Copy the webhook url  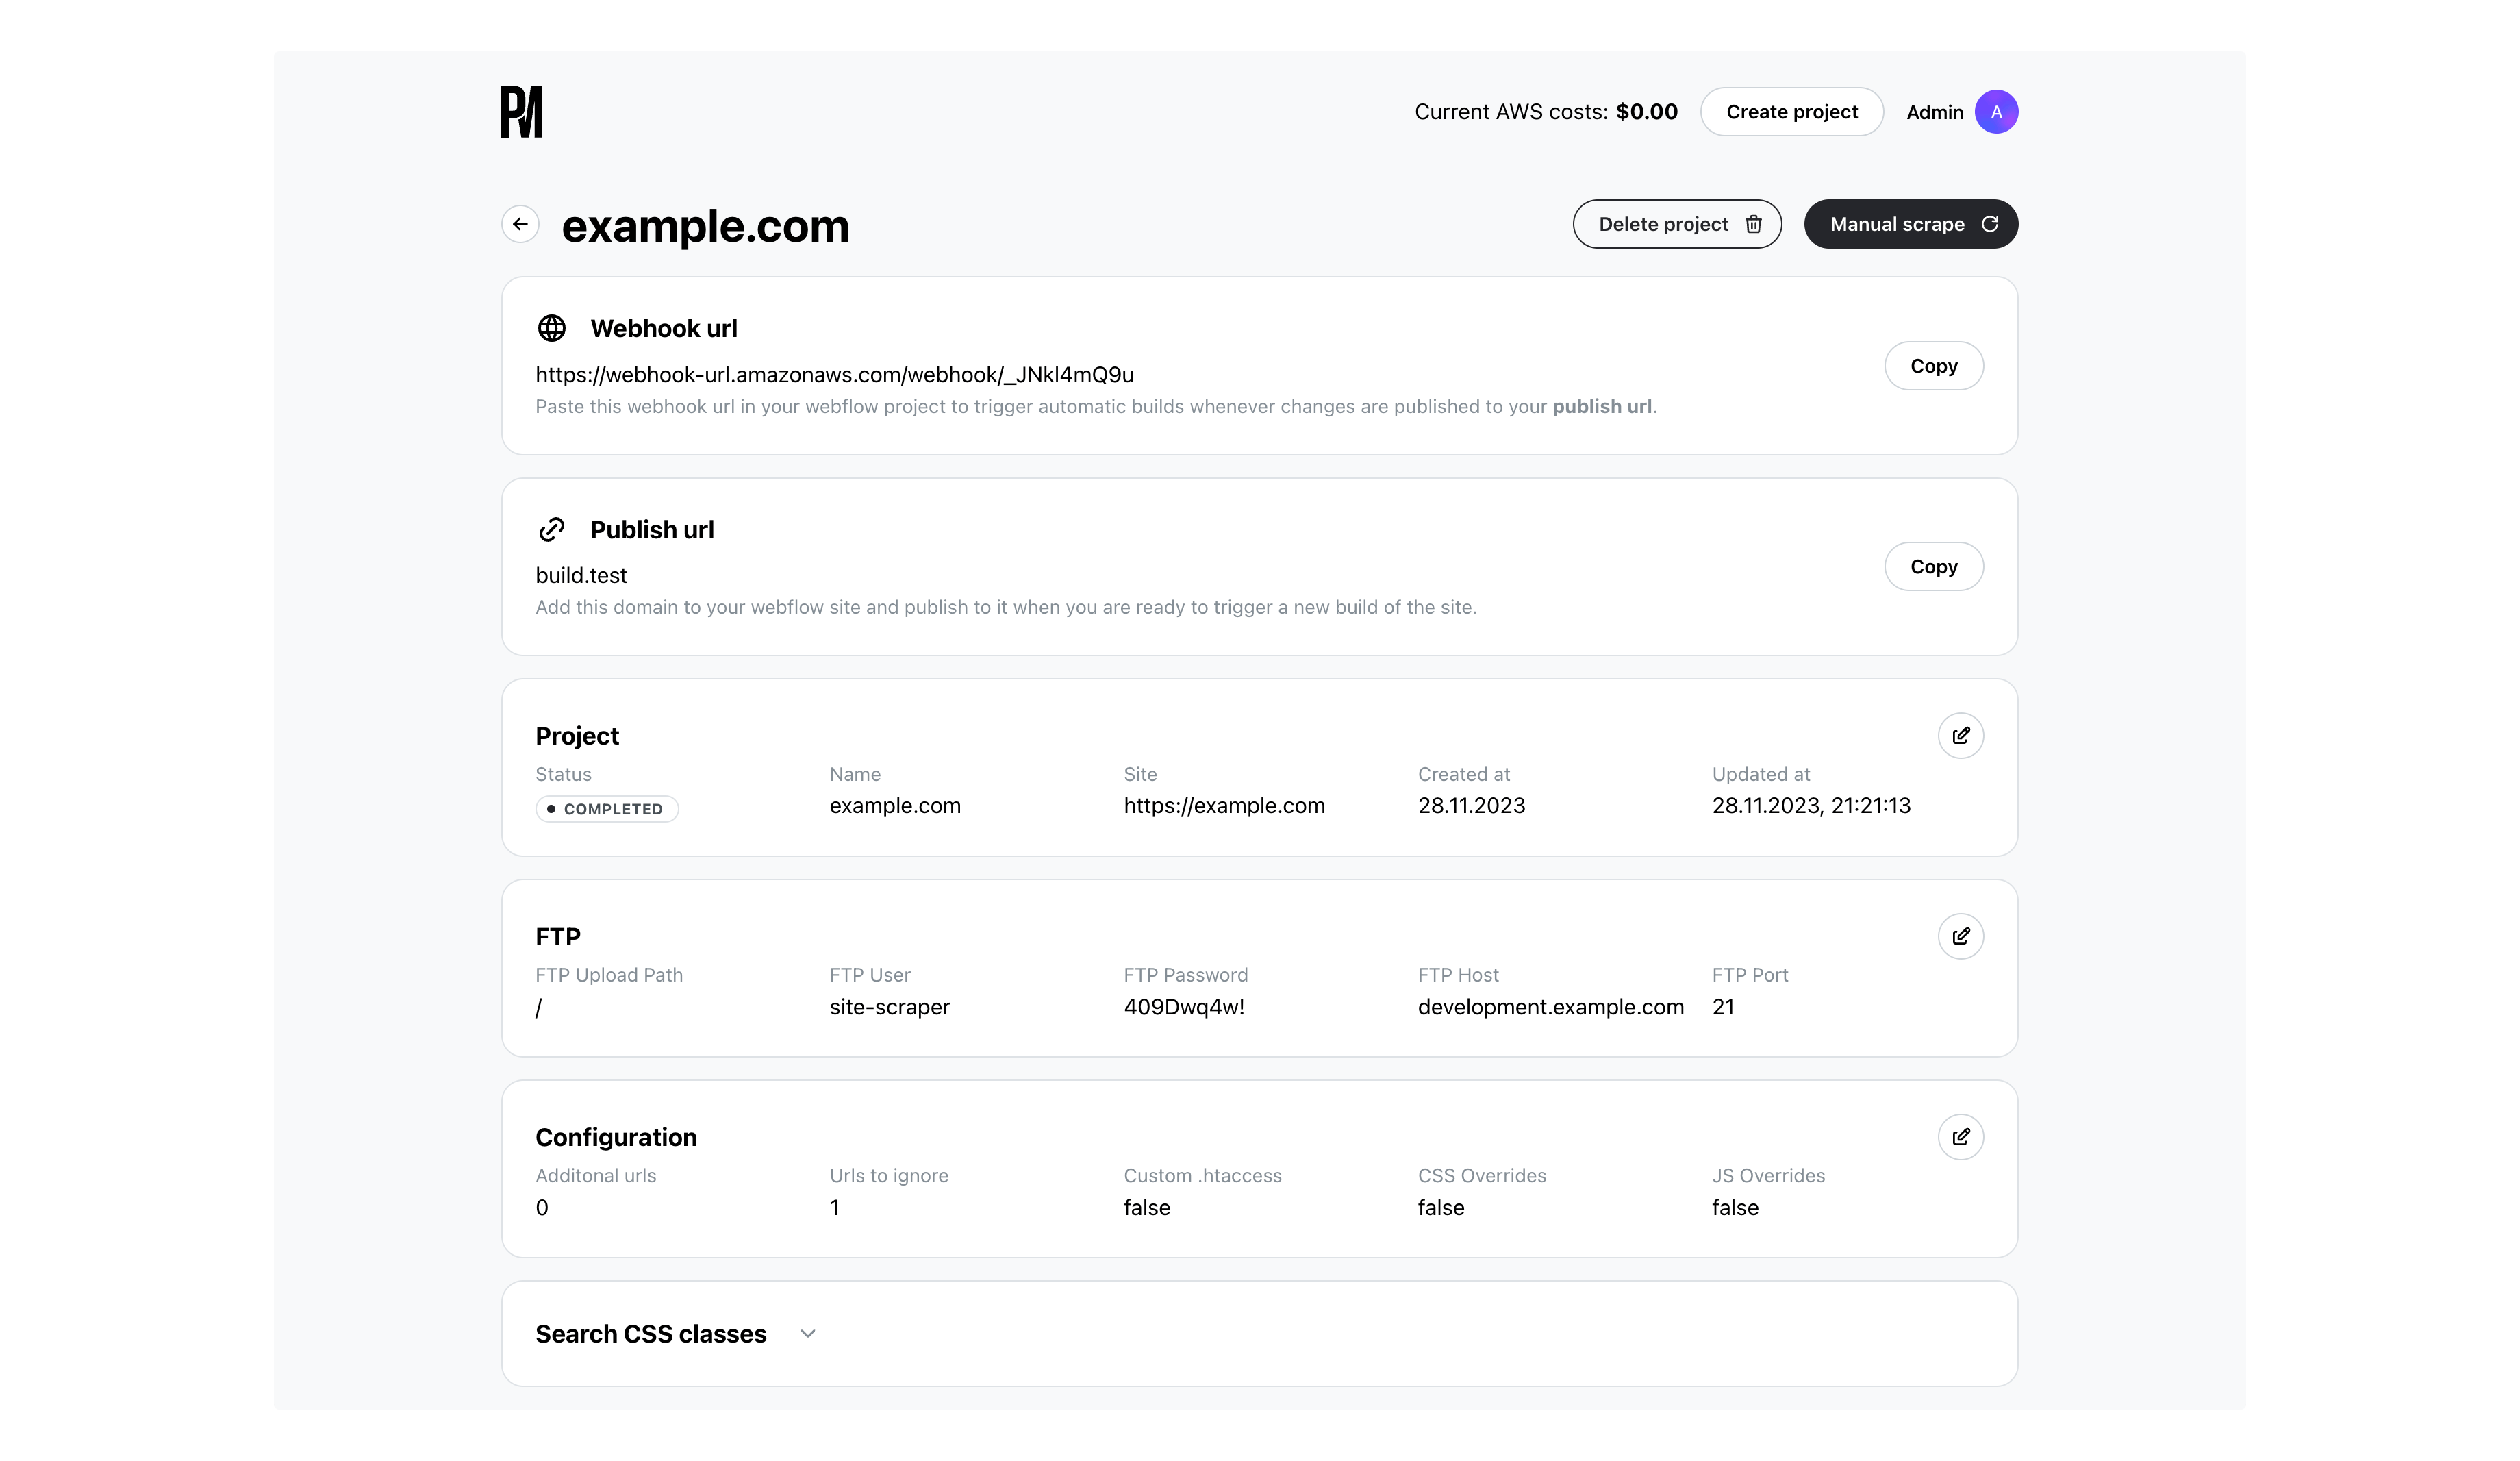coord(1933,366)
